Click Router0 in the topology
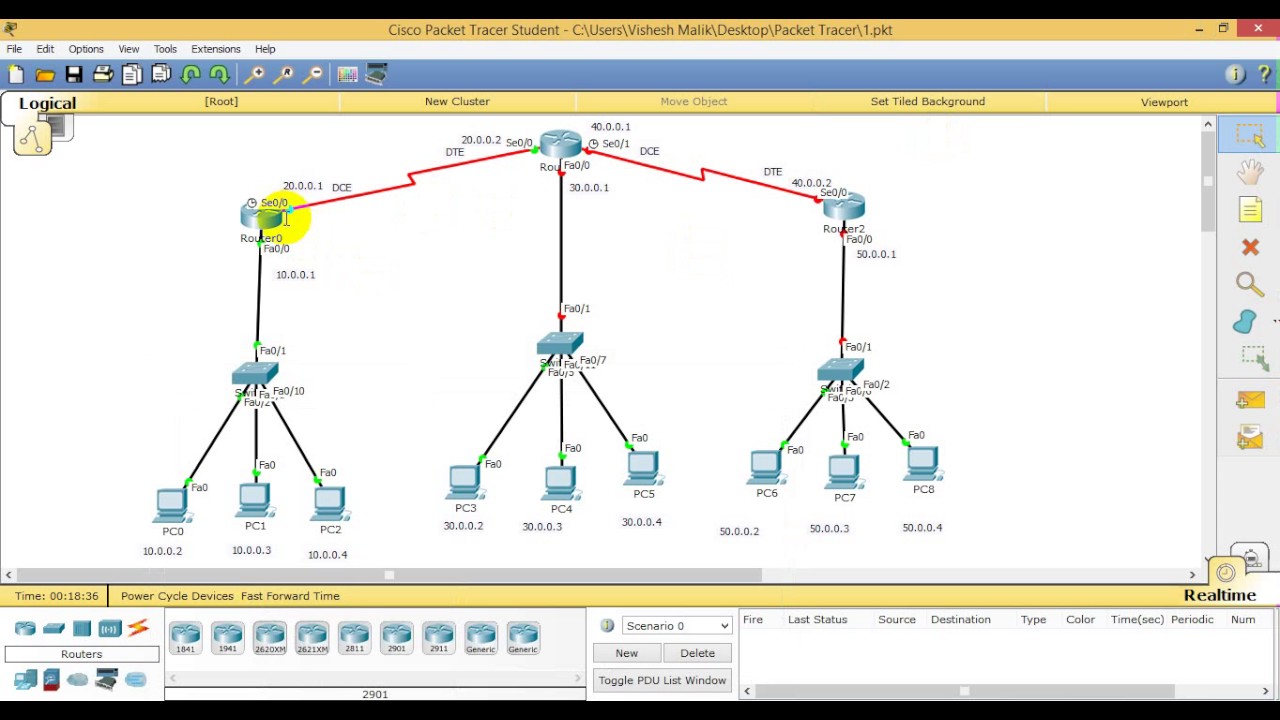 [262, 217]
